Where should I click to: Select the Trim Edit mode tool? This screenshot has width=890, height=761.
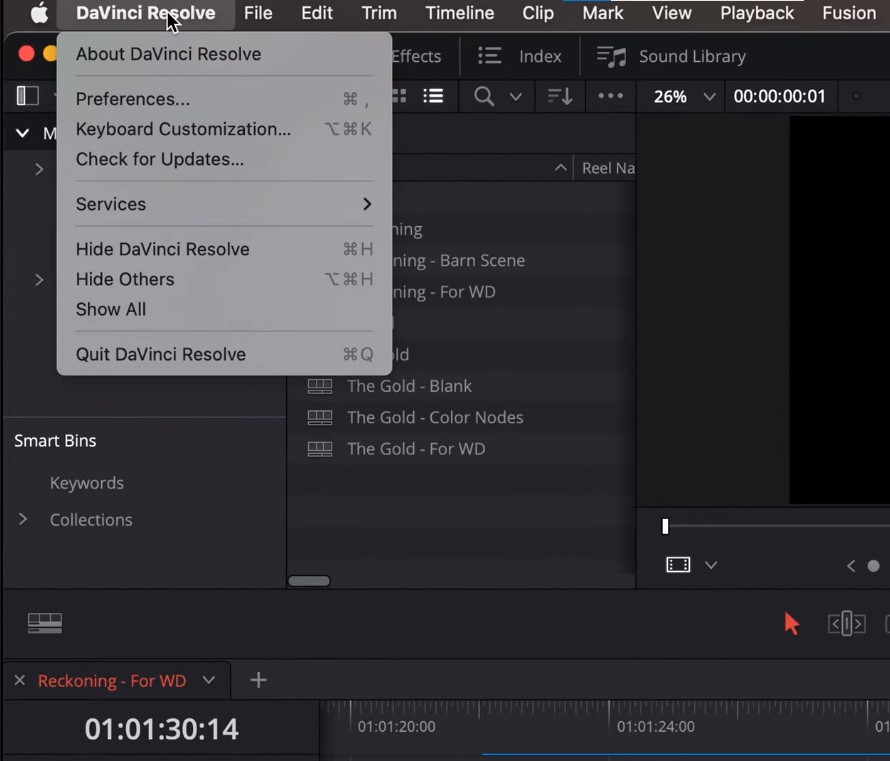coord(846,624)
